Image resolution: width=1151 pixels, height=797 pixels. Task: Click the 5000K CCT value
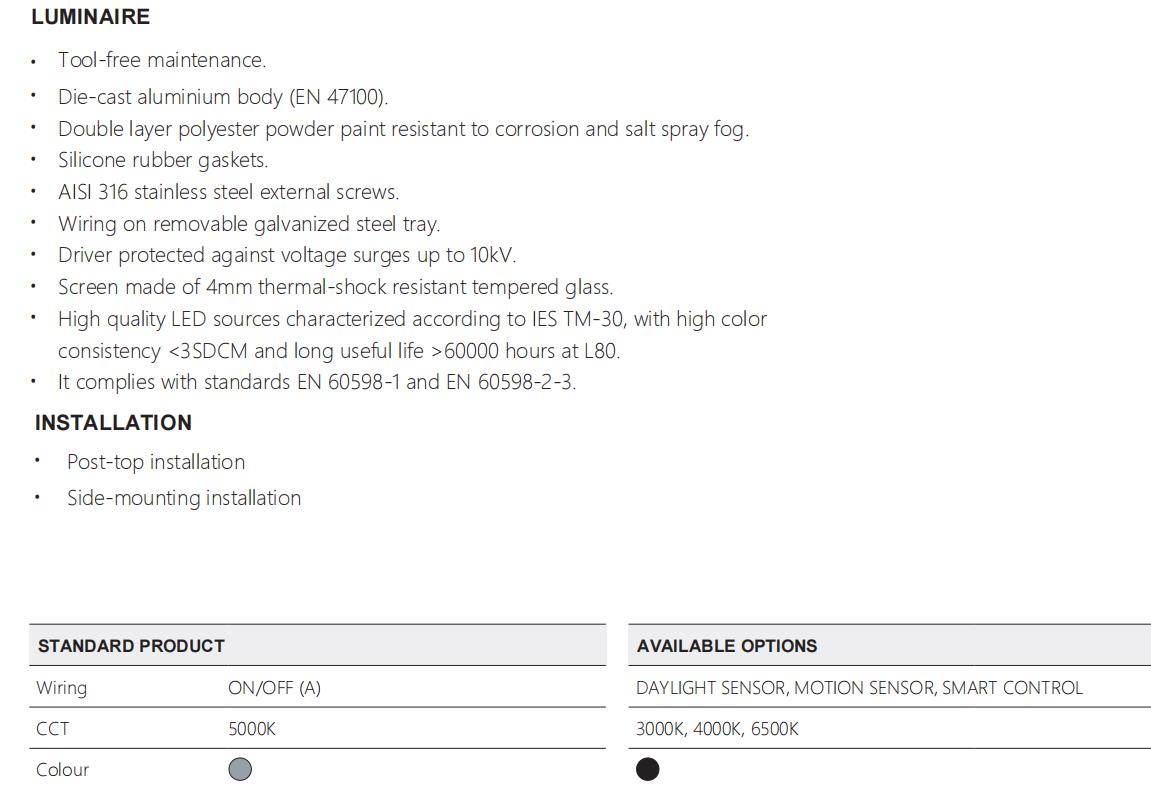point(252,729)
